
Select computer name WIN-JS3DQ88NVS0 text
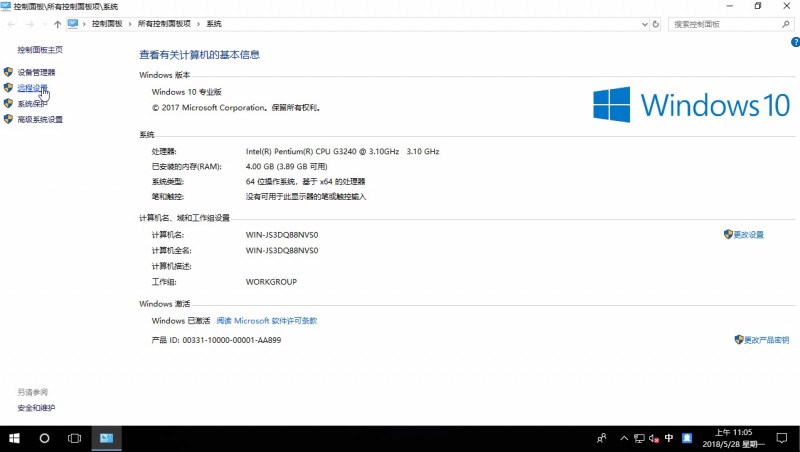pyautogui.click(x=282, y=235)
